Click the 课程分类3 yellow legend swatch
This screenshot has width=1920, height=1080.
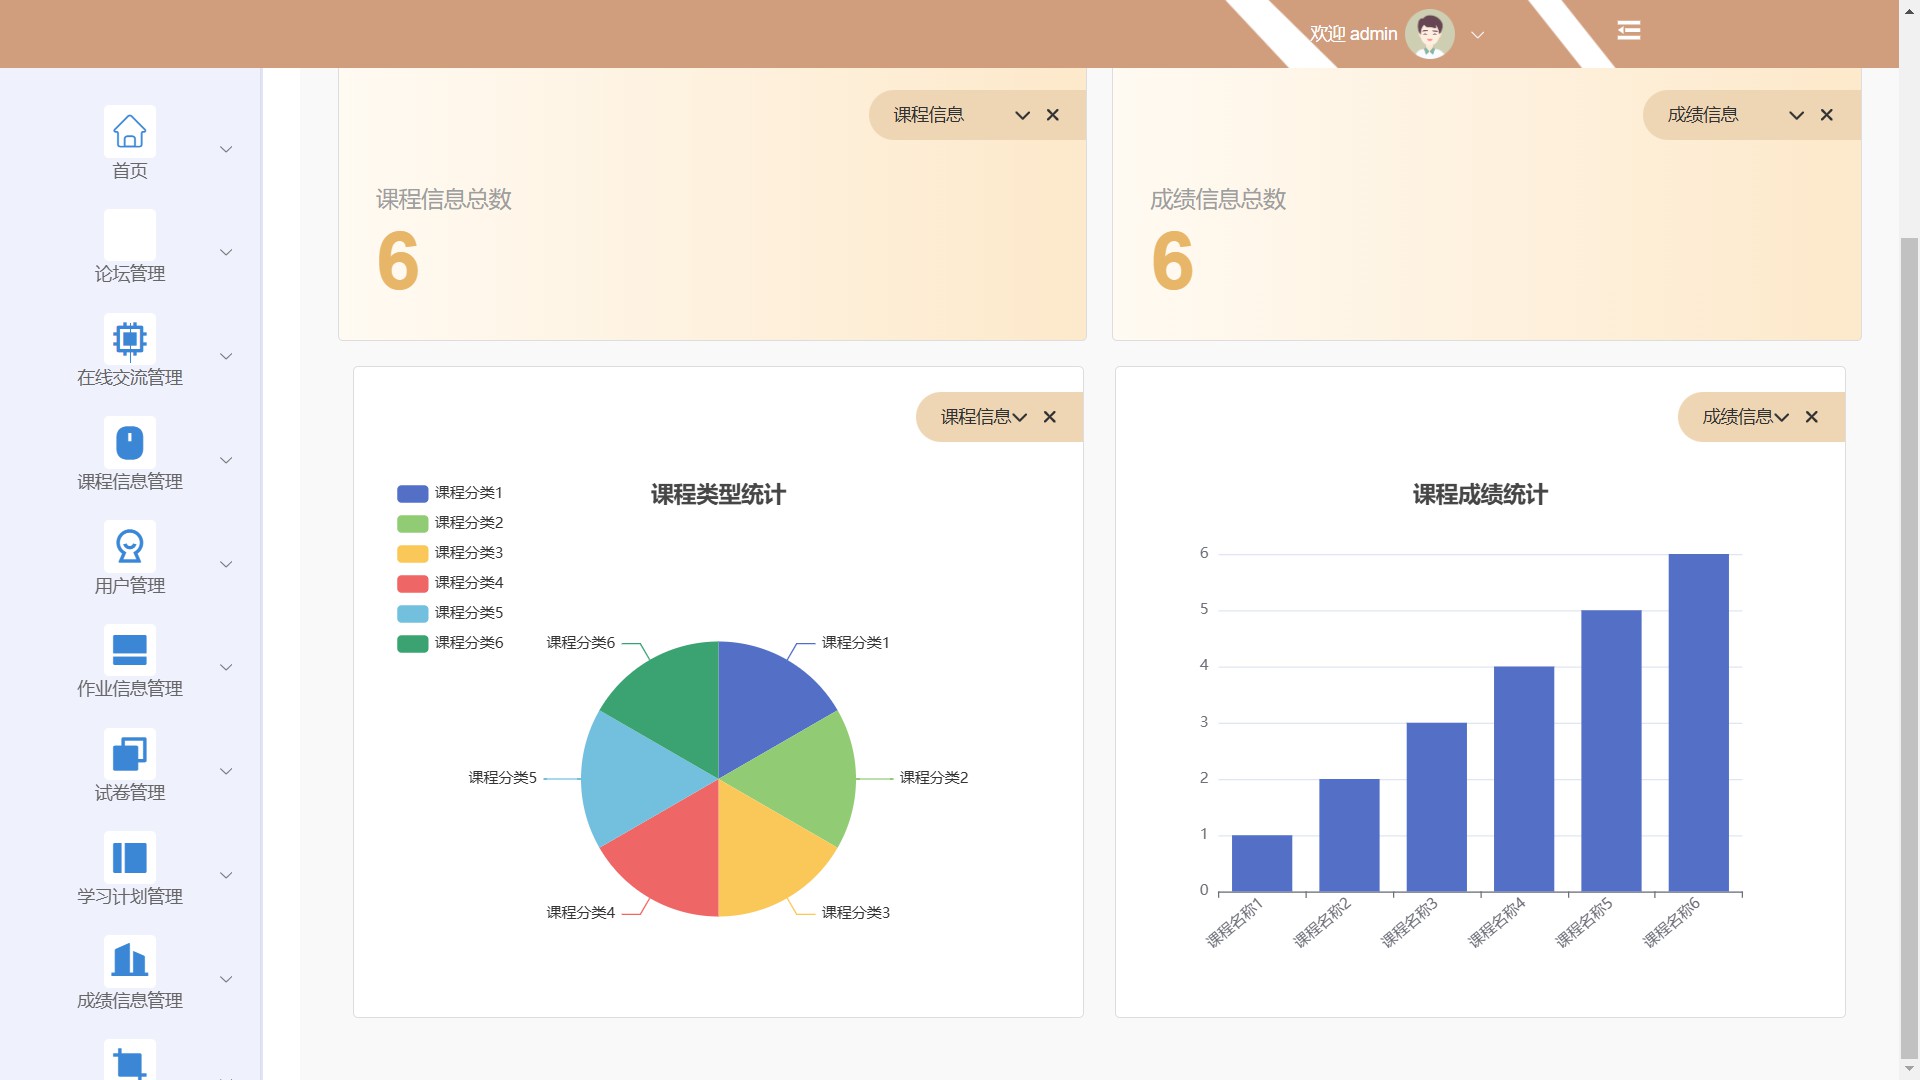[x=412, y=553]
